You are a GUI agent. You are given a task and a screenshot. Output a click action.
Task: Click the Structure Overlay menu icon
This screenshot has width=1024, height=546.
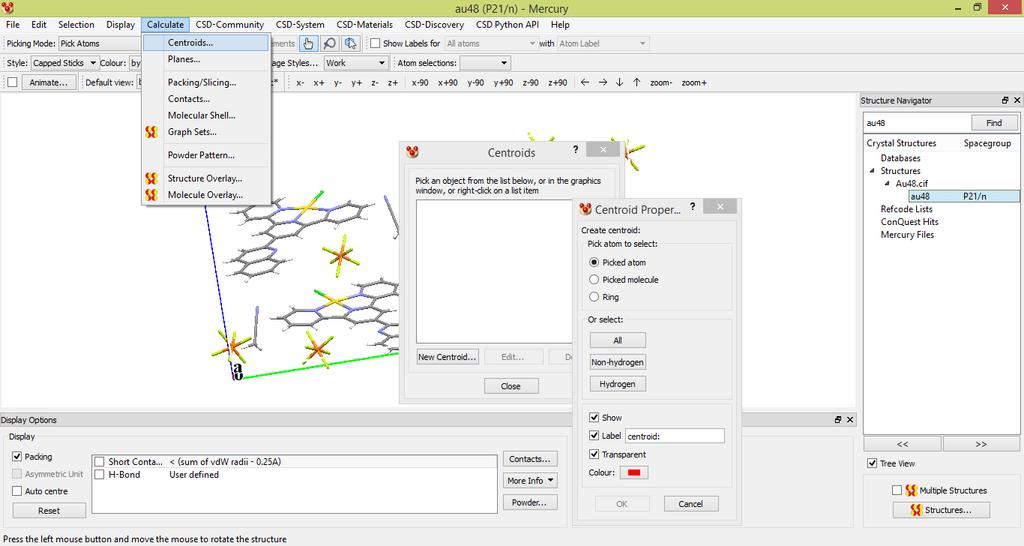(x=152, y=178)
